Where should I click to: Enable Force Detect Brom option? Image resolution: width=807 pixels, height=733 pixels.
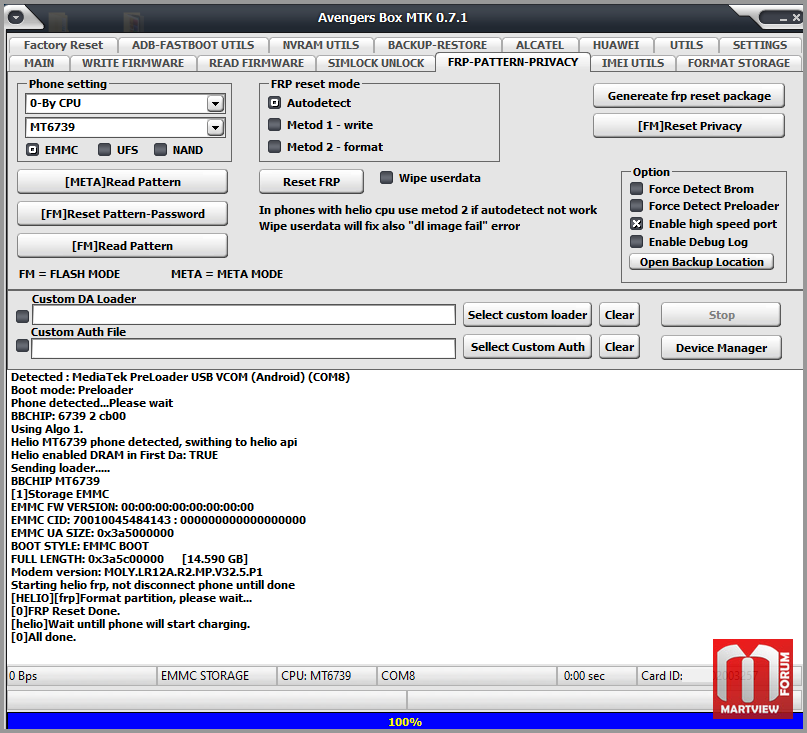click(637, 189)
